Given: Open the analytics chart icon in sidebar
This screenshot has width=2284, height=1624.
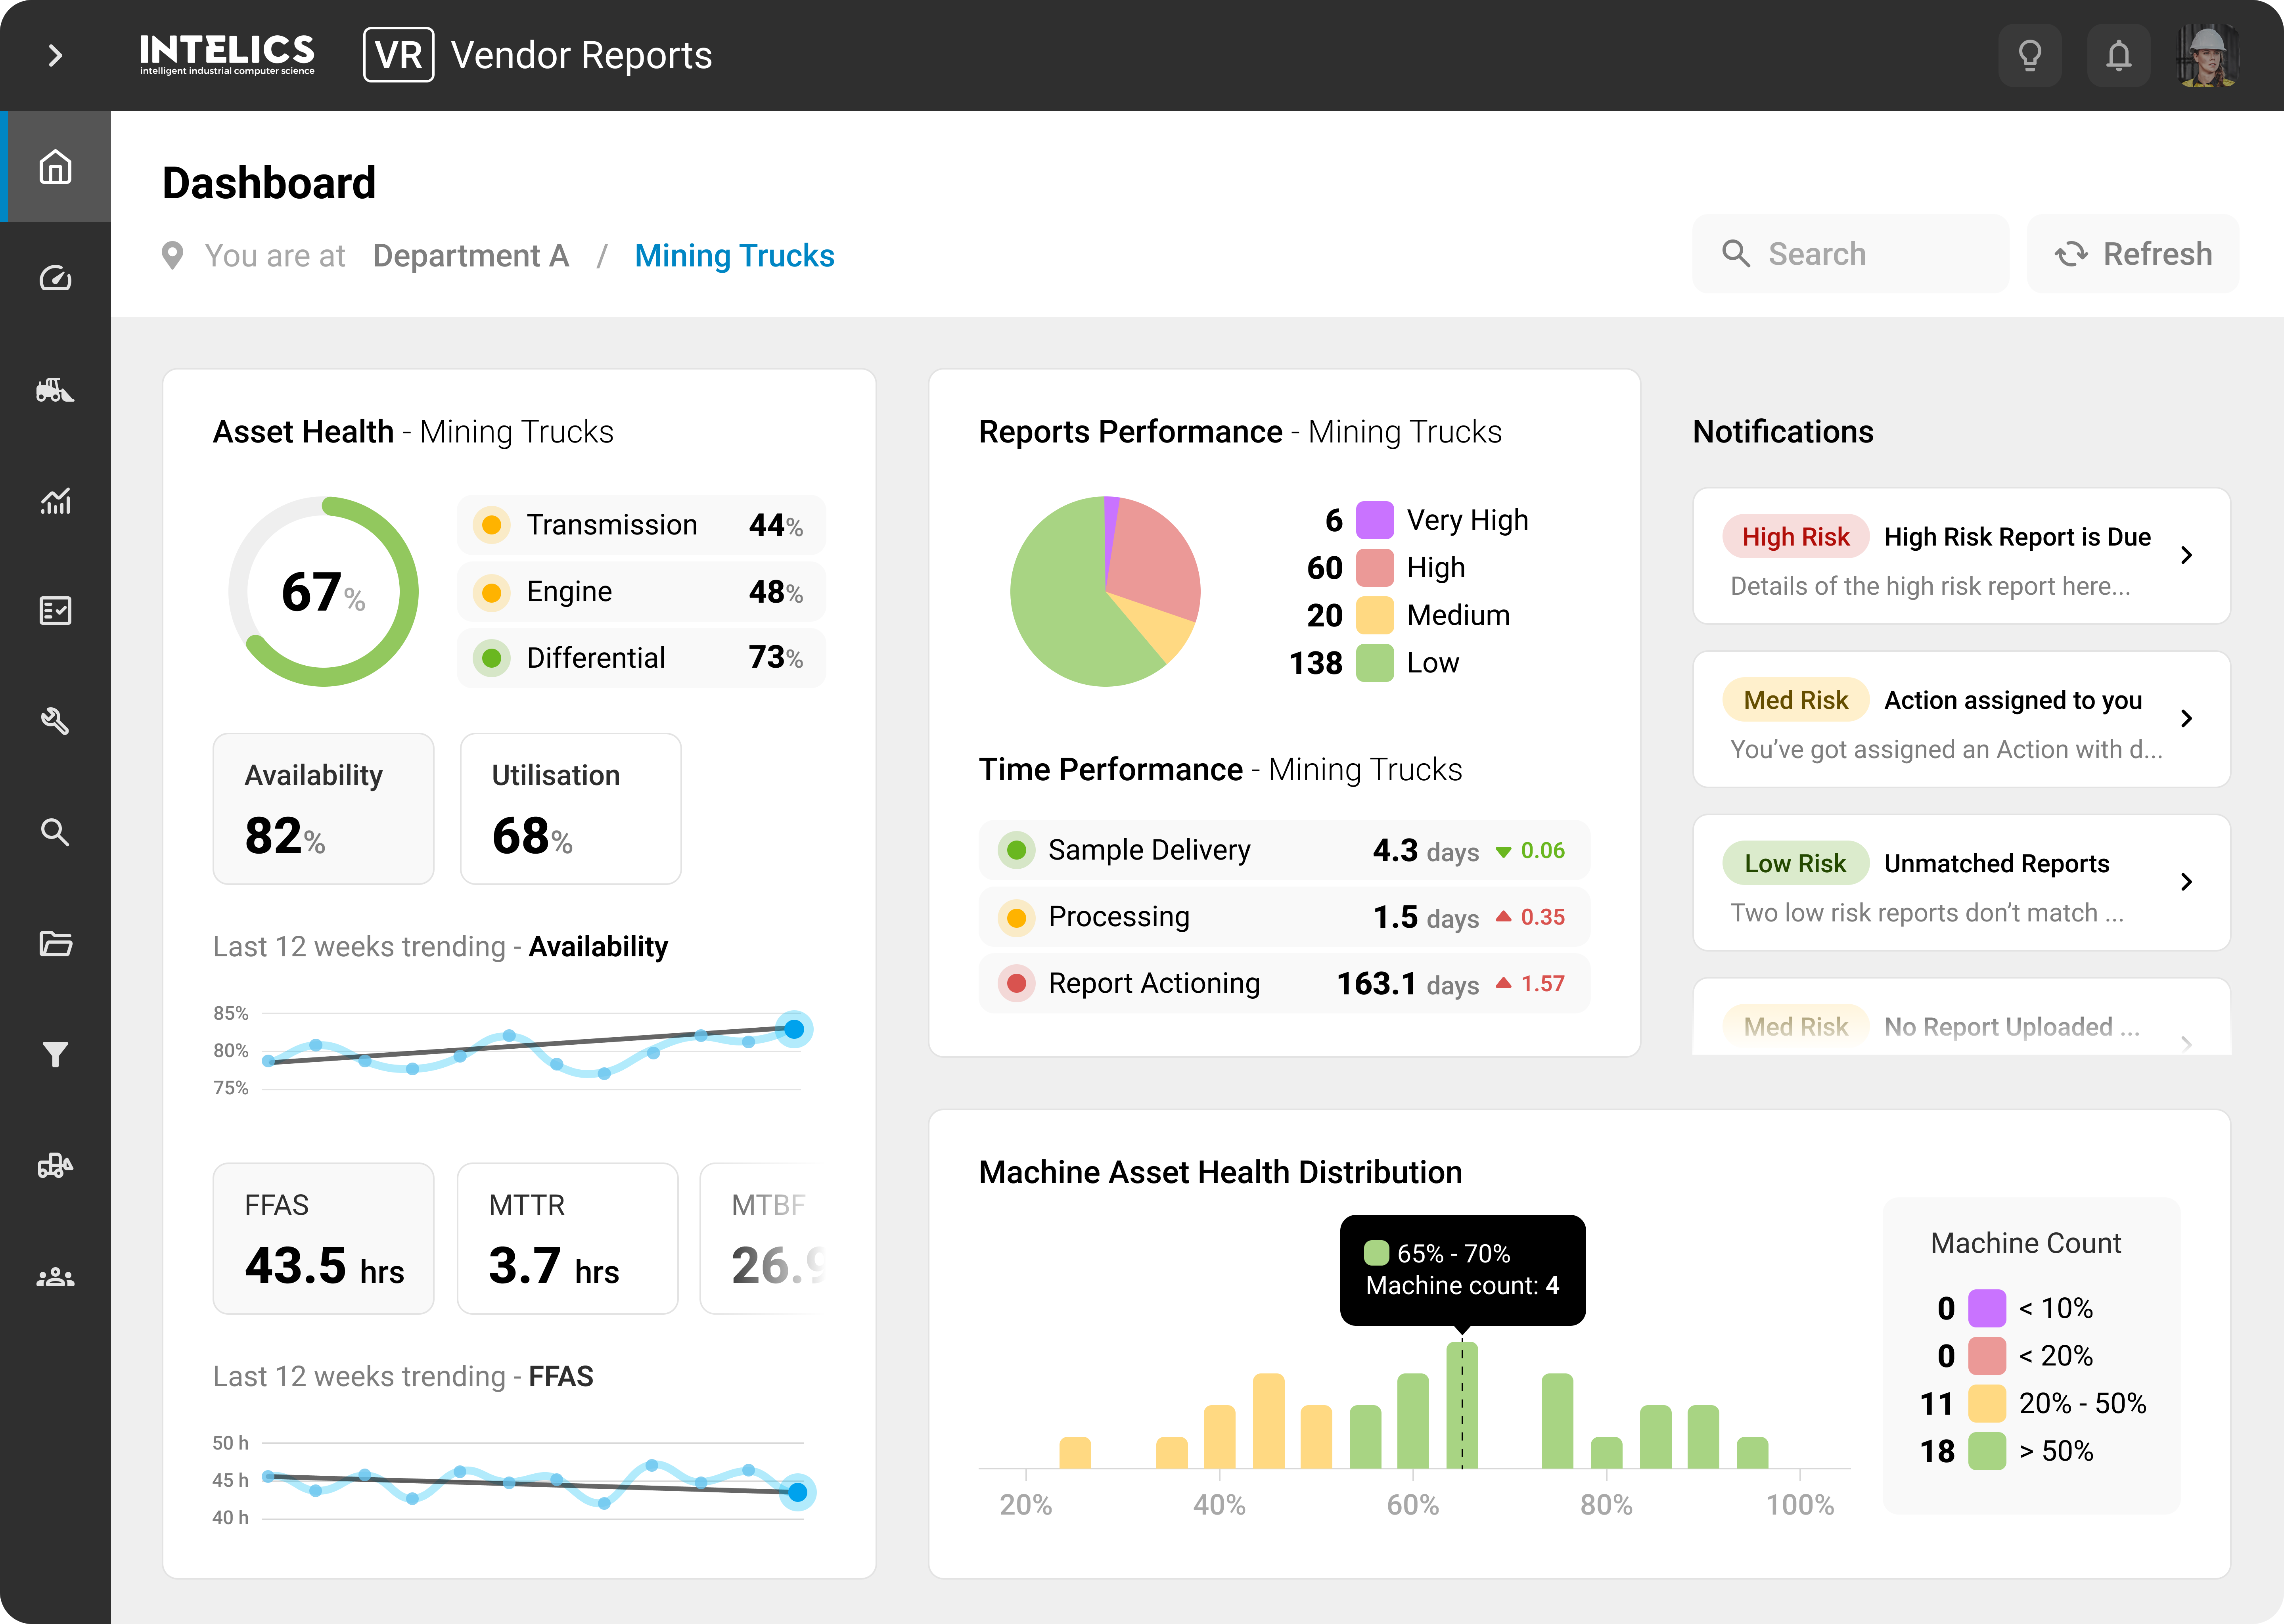Looking at the screenshot, I should pos(55,501).
